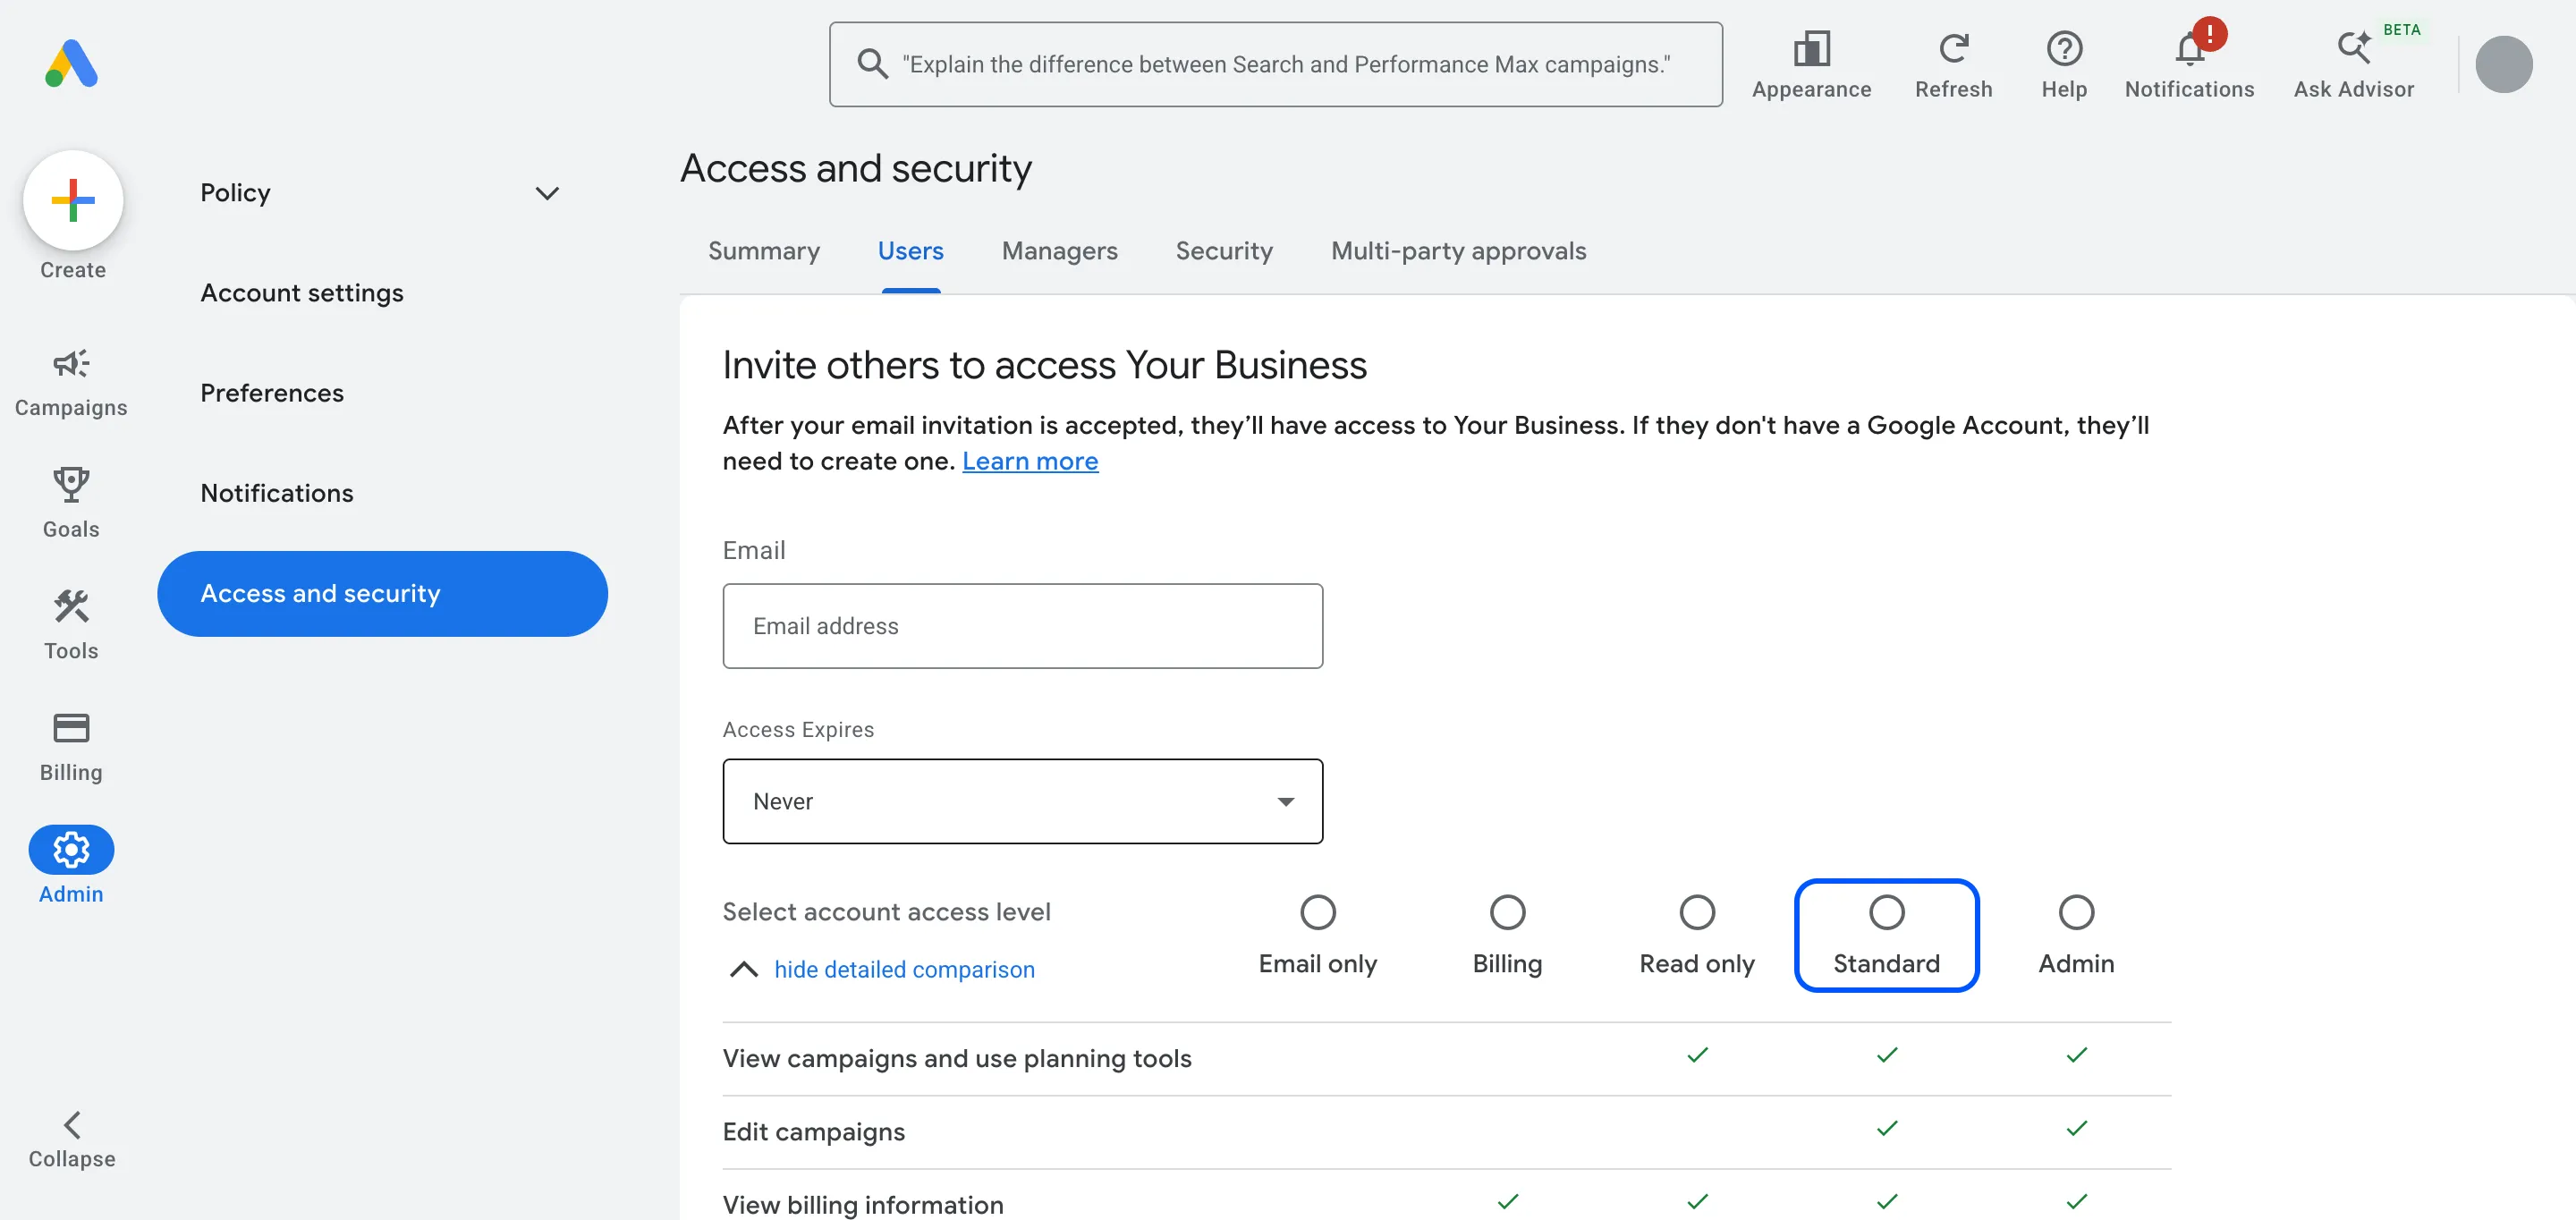This screenshot has height=1220, width=2576.
Task: Open the Learn more link
Action: [1029, 461]
